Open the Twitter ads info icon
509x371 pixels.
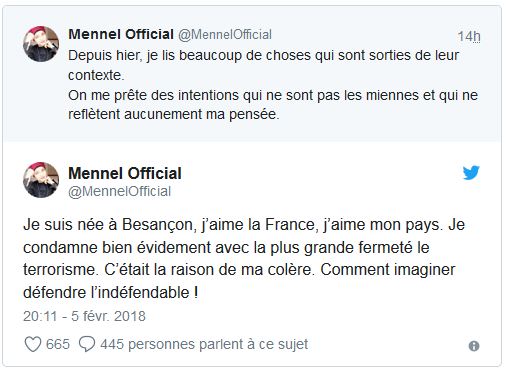(x=474, y=346)
